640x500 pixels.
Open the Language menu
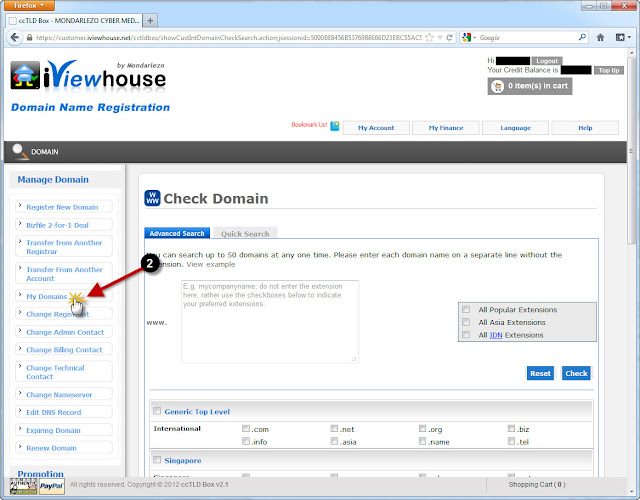(516, 128)
